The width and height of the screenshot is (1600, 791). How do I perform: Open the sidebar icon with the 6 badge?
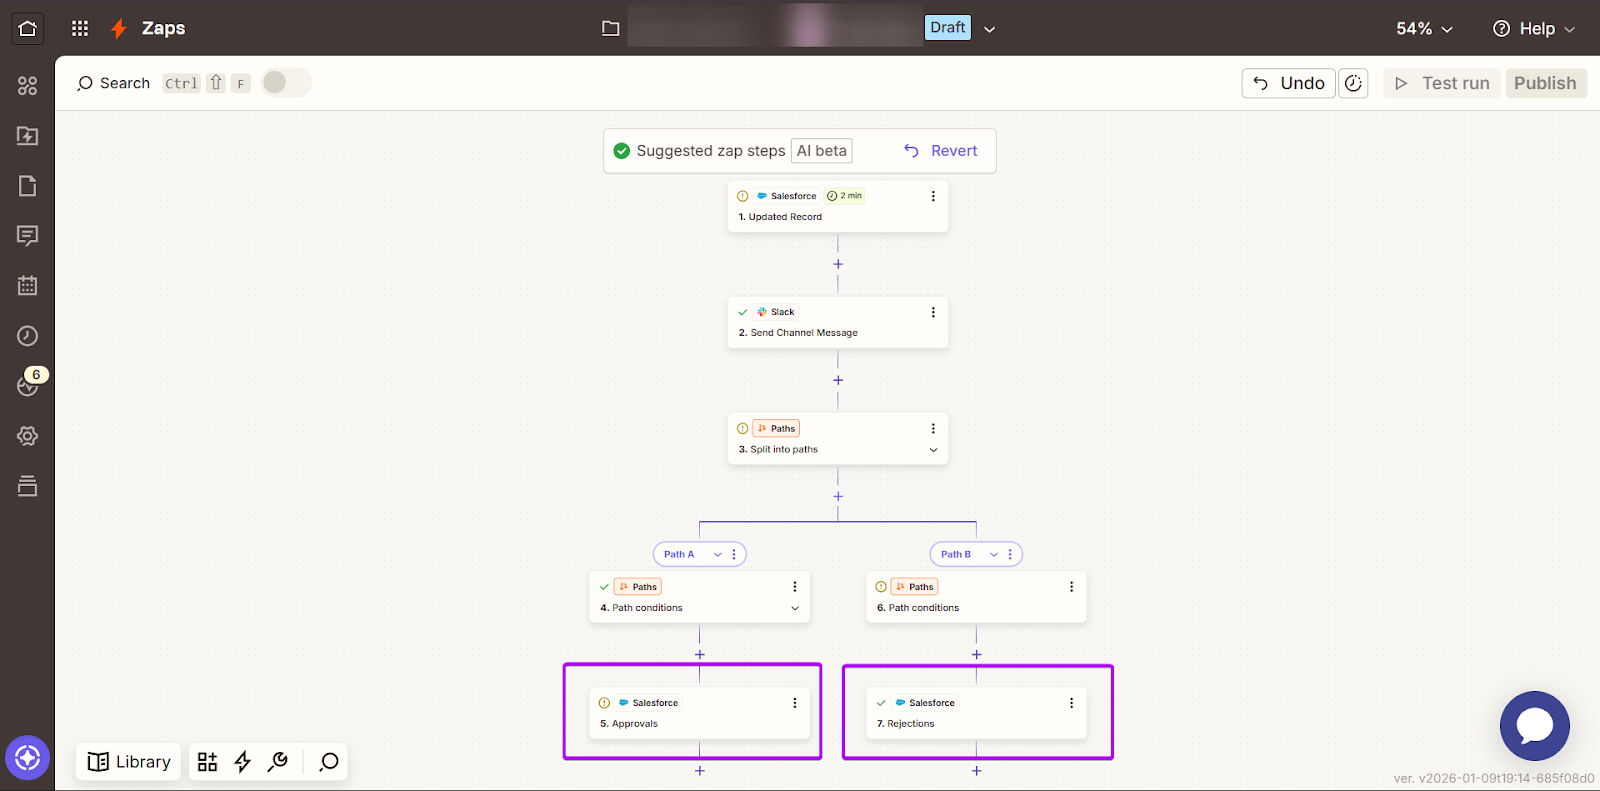[27, 385]
